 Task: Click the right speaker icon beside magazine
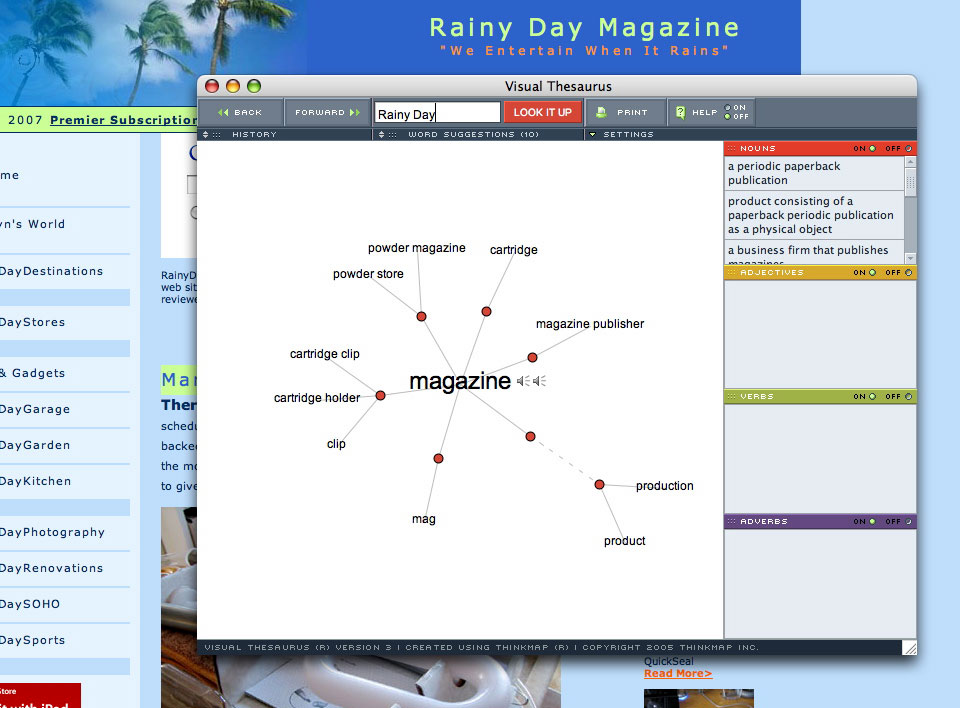click(x=539, y=381)
